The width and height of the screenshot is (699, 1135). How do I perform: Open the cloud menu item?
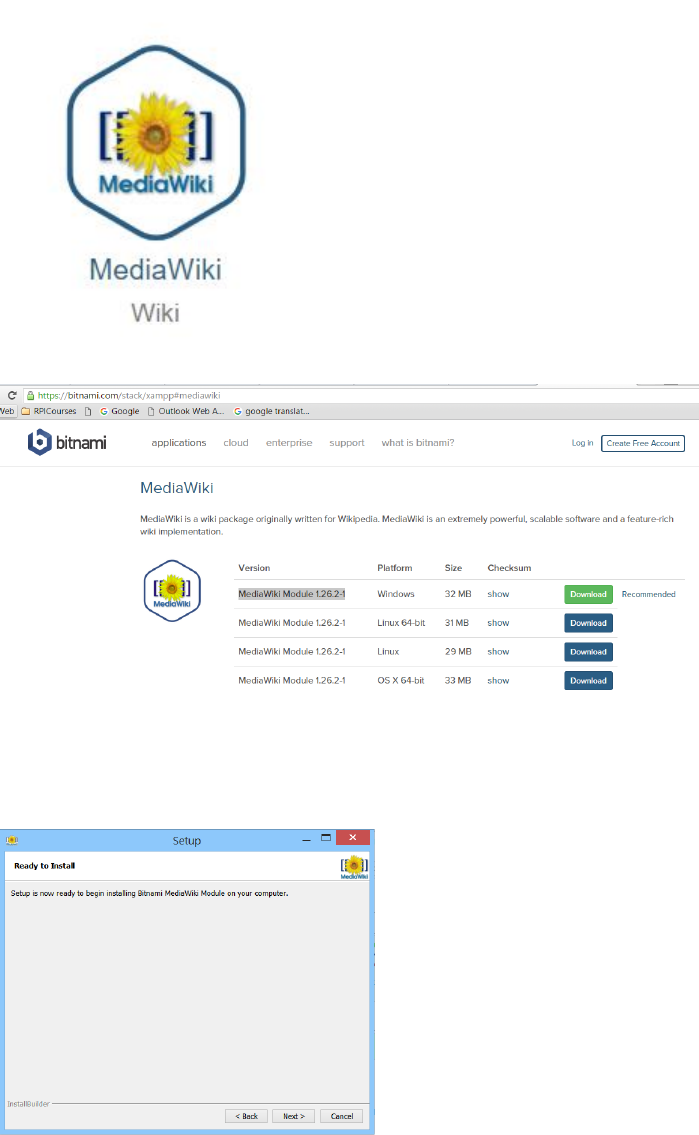(236, 443)
